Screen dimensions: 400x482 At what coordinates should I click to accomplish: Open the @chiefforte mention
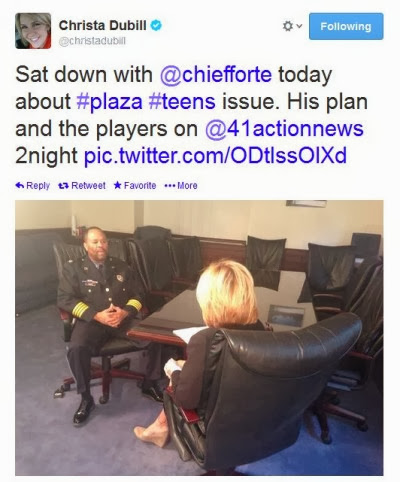coord(216,74)
